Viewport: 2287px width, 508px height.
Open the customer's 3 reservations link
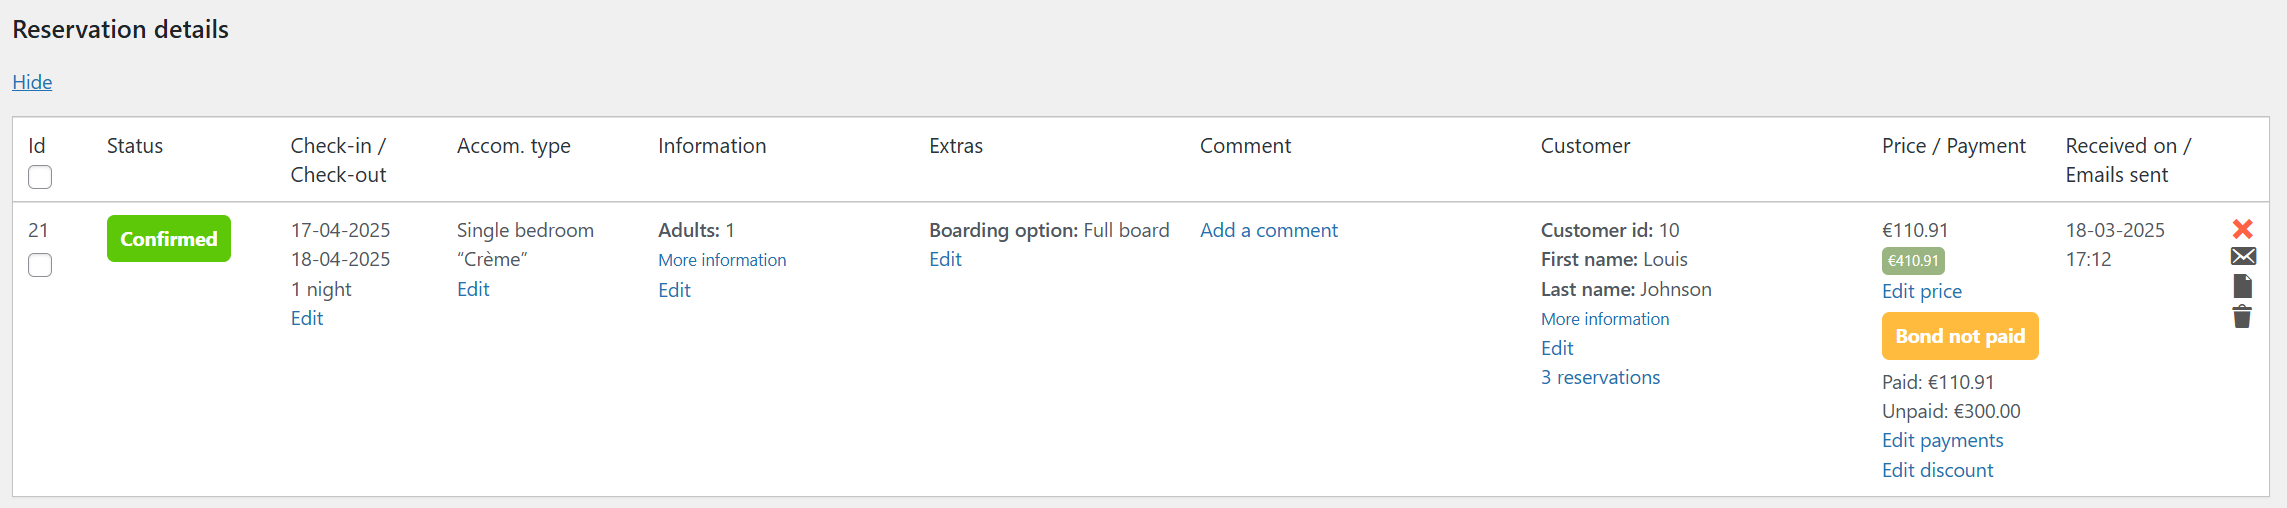click(x=1600, y=377)
